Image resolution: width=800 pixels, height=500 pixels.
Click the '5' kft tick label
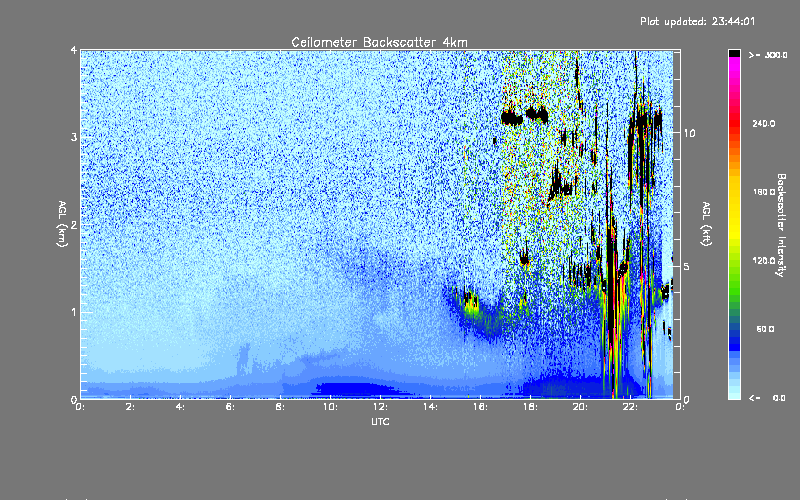pyautogui.click(x=687, y=267)
